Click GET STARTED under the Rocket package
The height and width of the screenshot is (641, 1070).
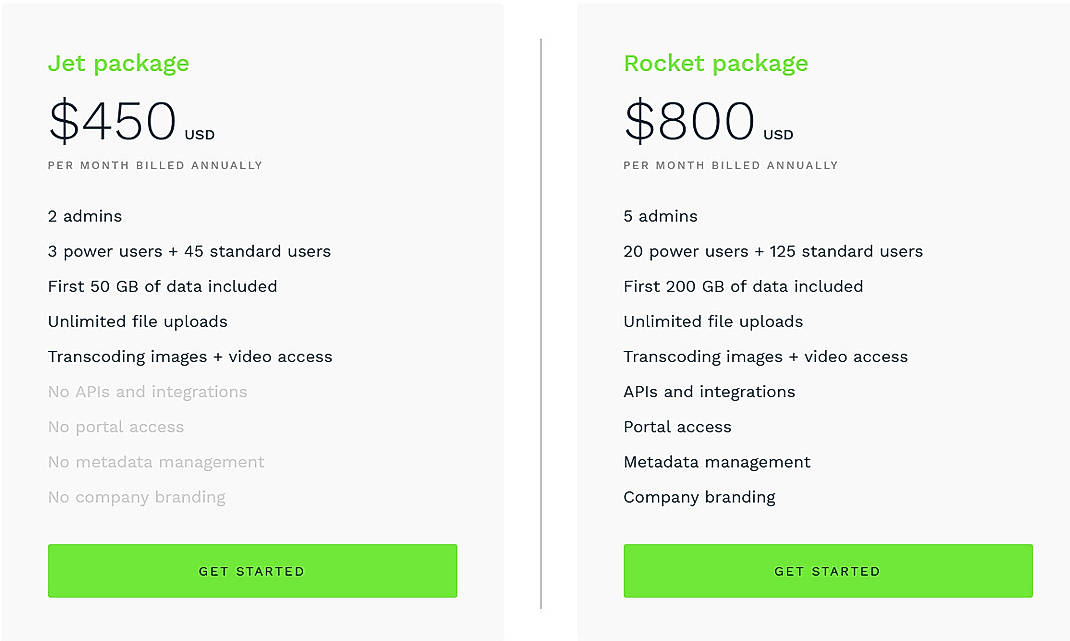[827, 570]
